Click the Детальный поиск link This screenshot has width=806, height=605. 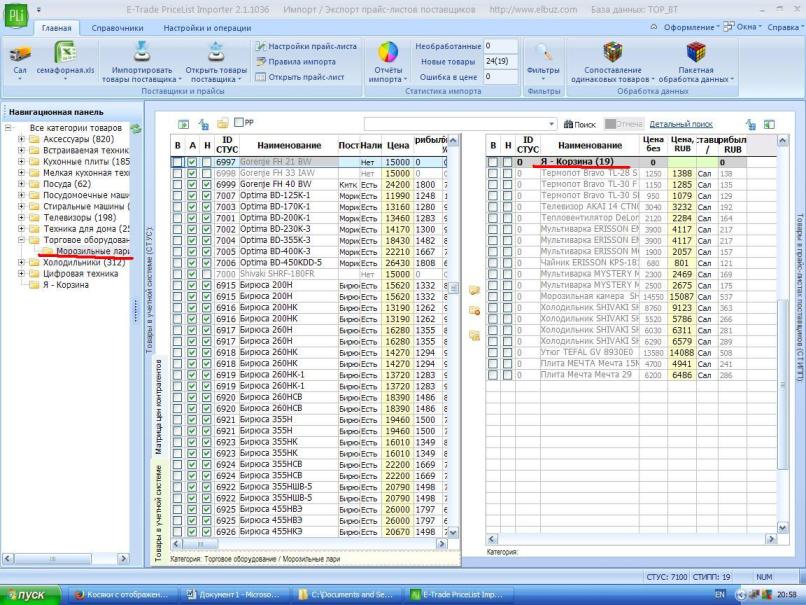681,124
